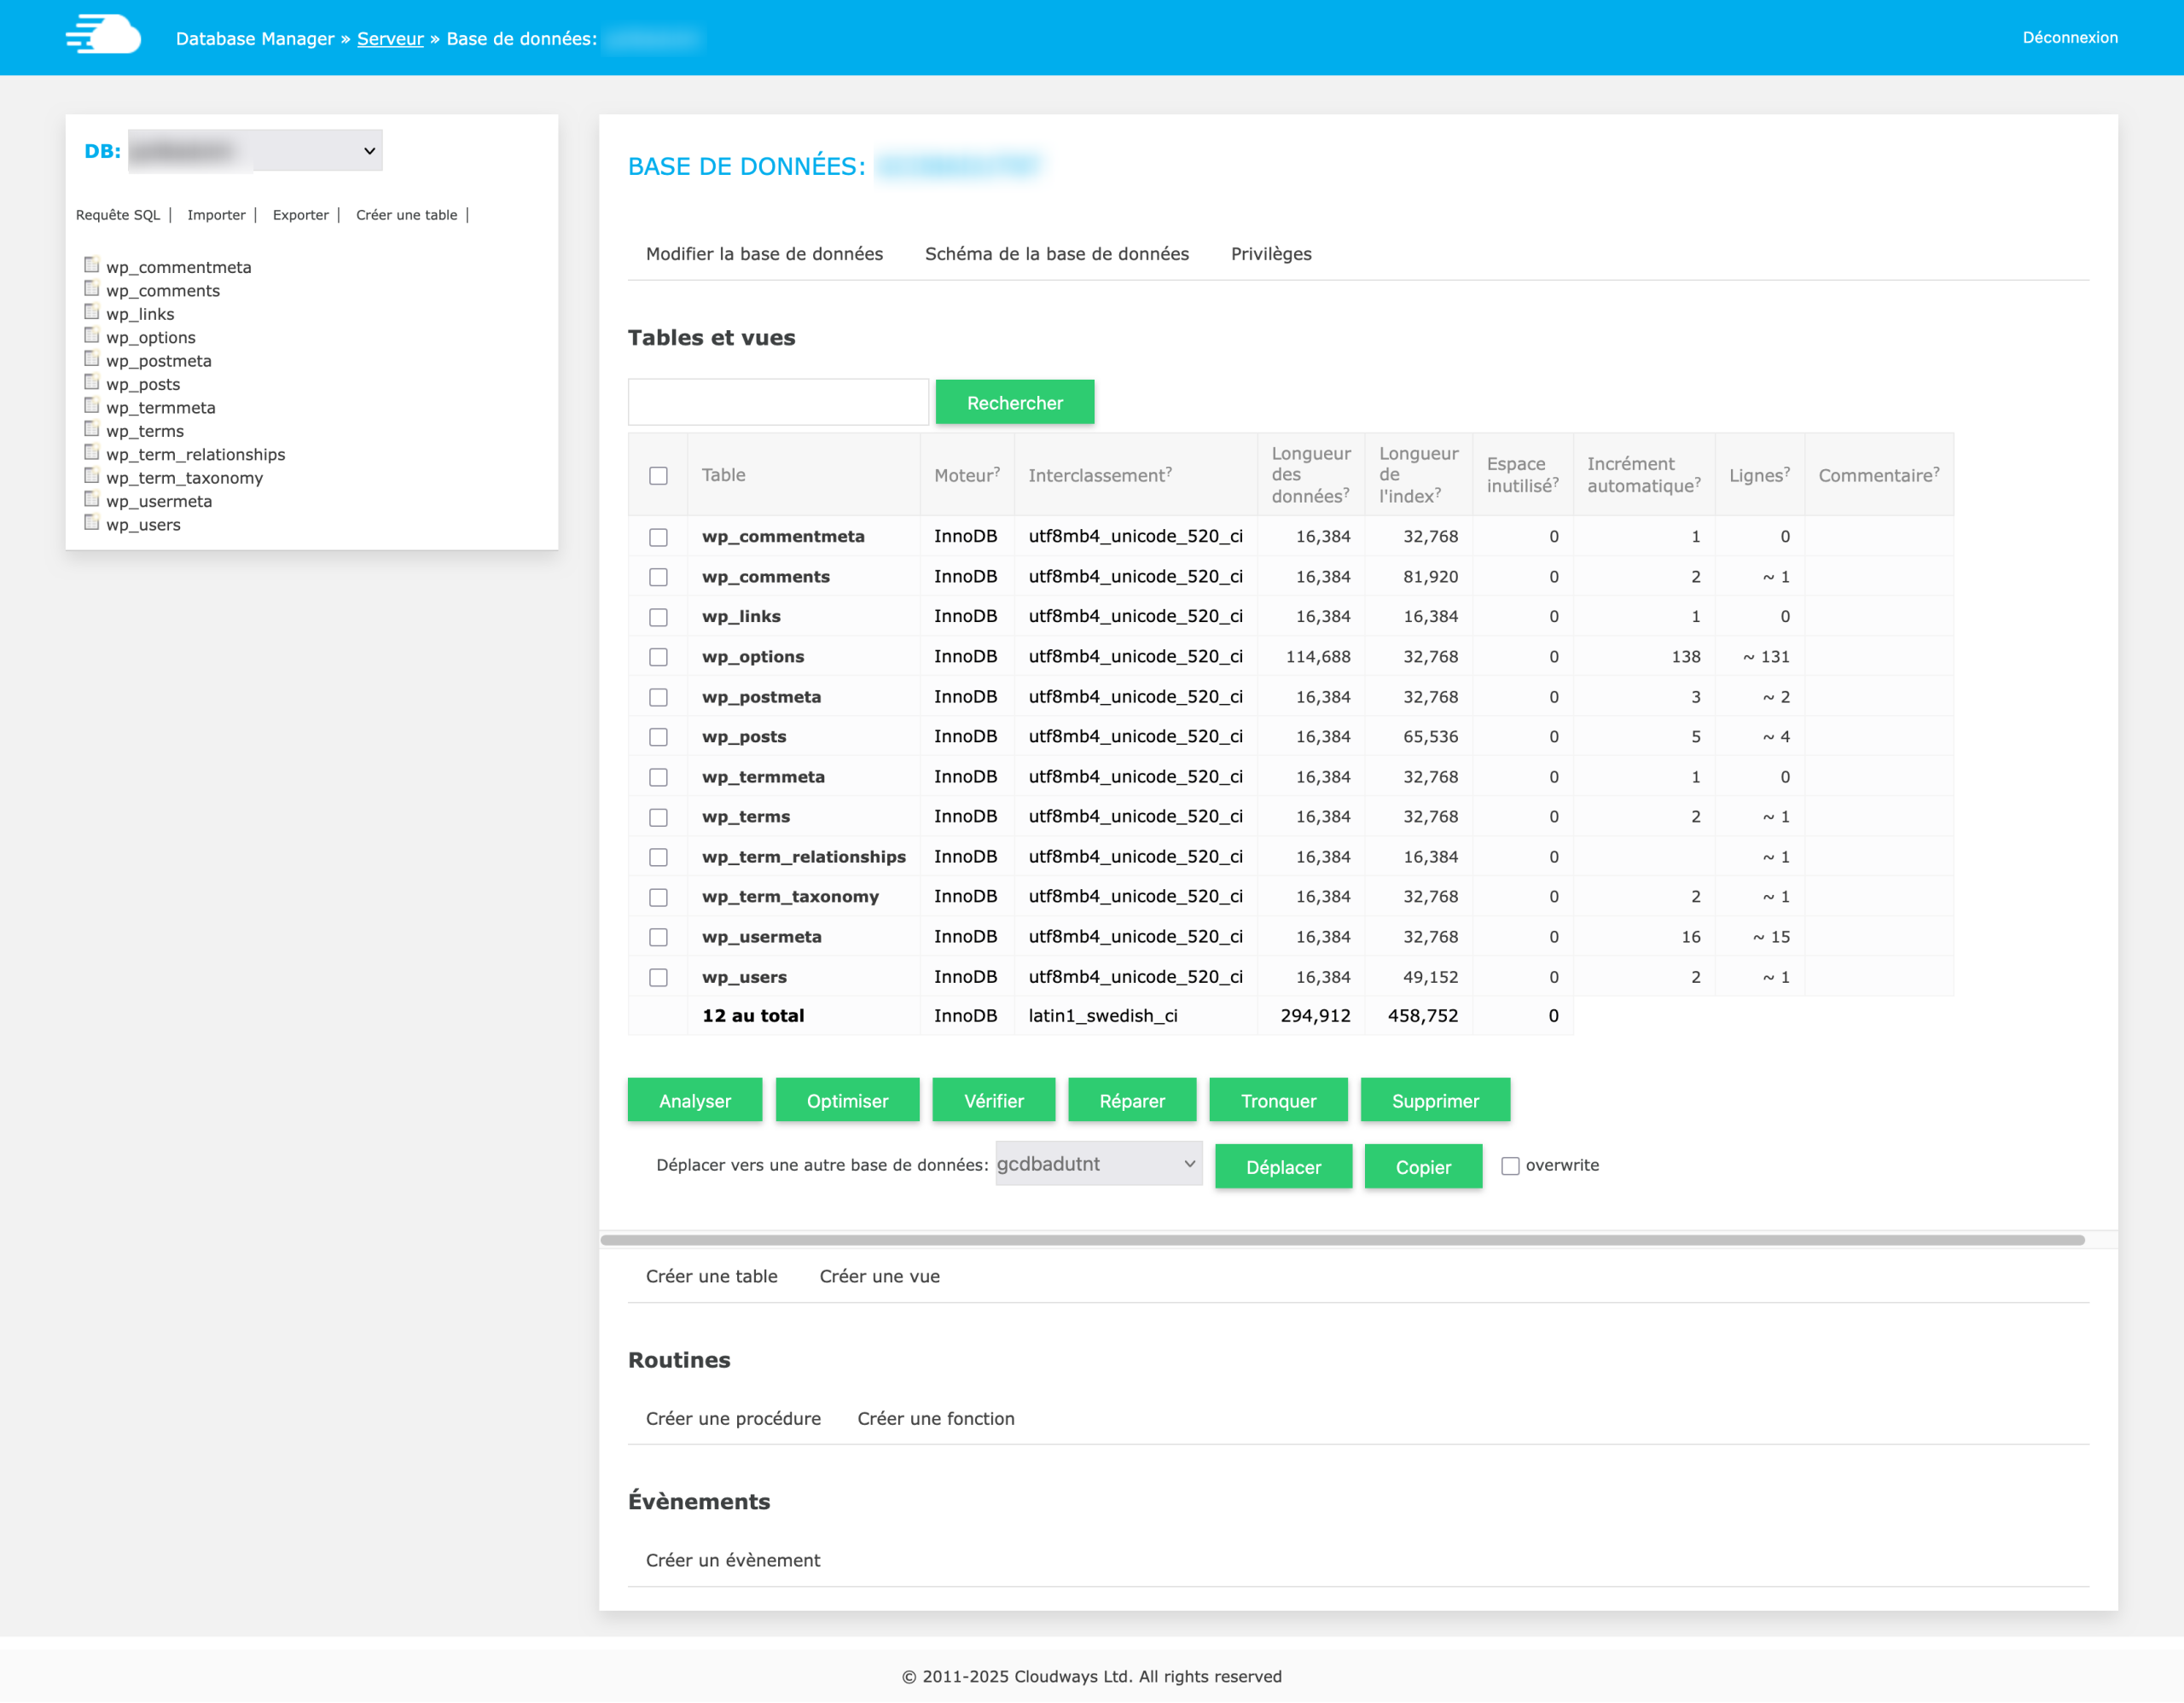2184x1703 pixels.
Task: Click the Lignes column header
Action: pos(1758,475)
